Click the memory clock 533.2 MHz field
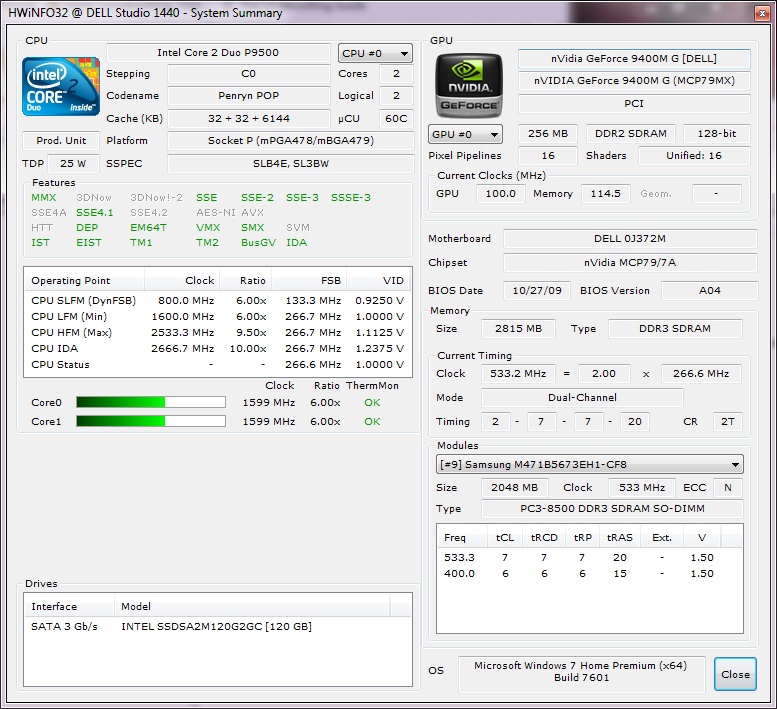The width and height of the screenshot is (777, 709). [518, 374]
